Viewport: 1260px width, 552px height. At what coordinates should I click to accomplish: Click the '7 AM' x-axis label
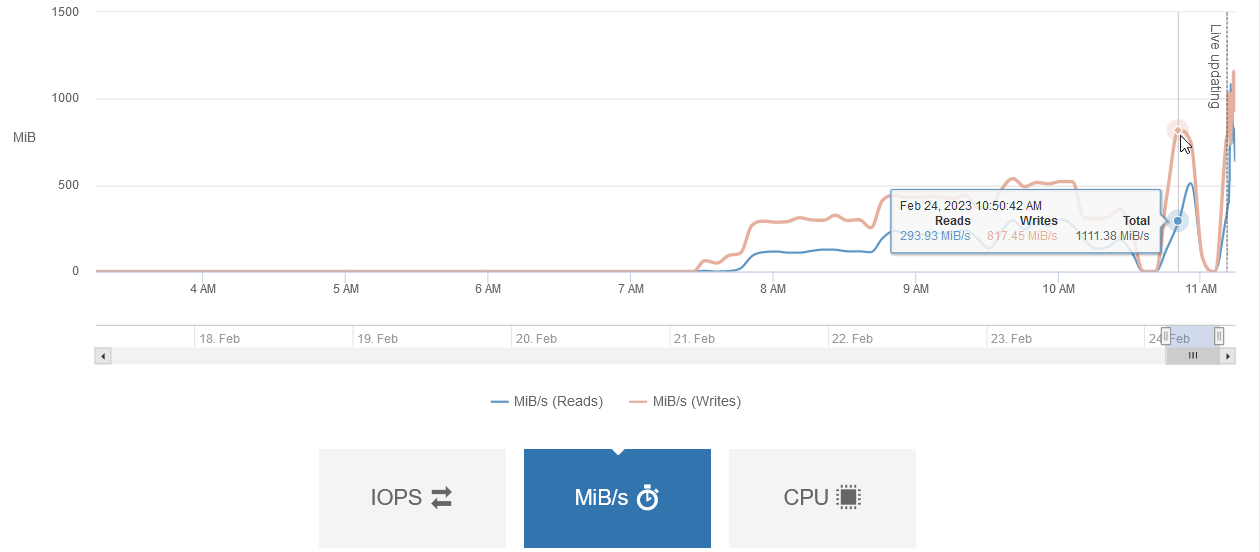click(x=631, y=289)
